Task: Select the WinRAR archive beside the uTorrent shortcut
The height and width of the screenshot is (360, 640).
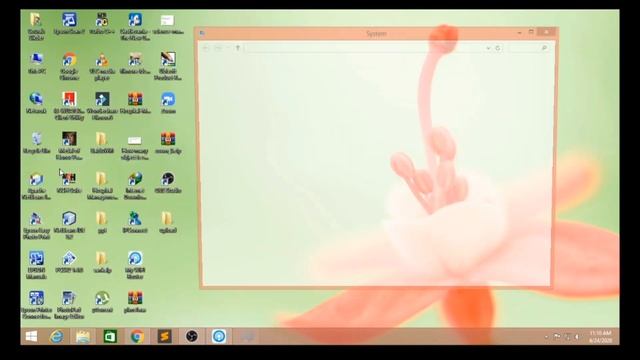Action: [x=135, y=302]
